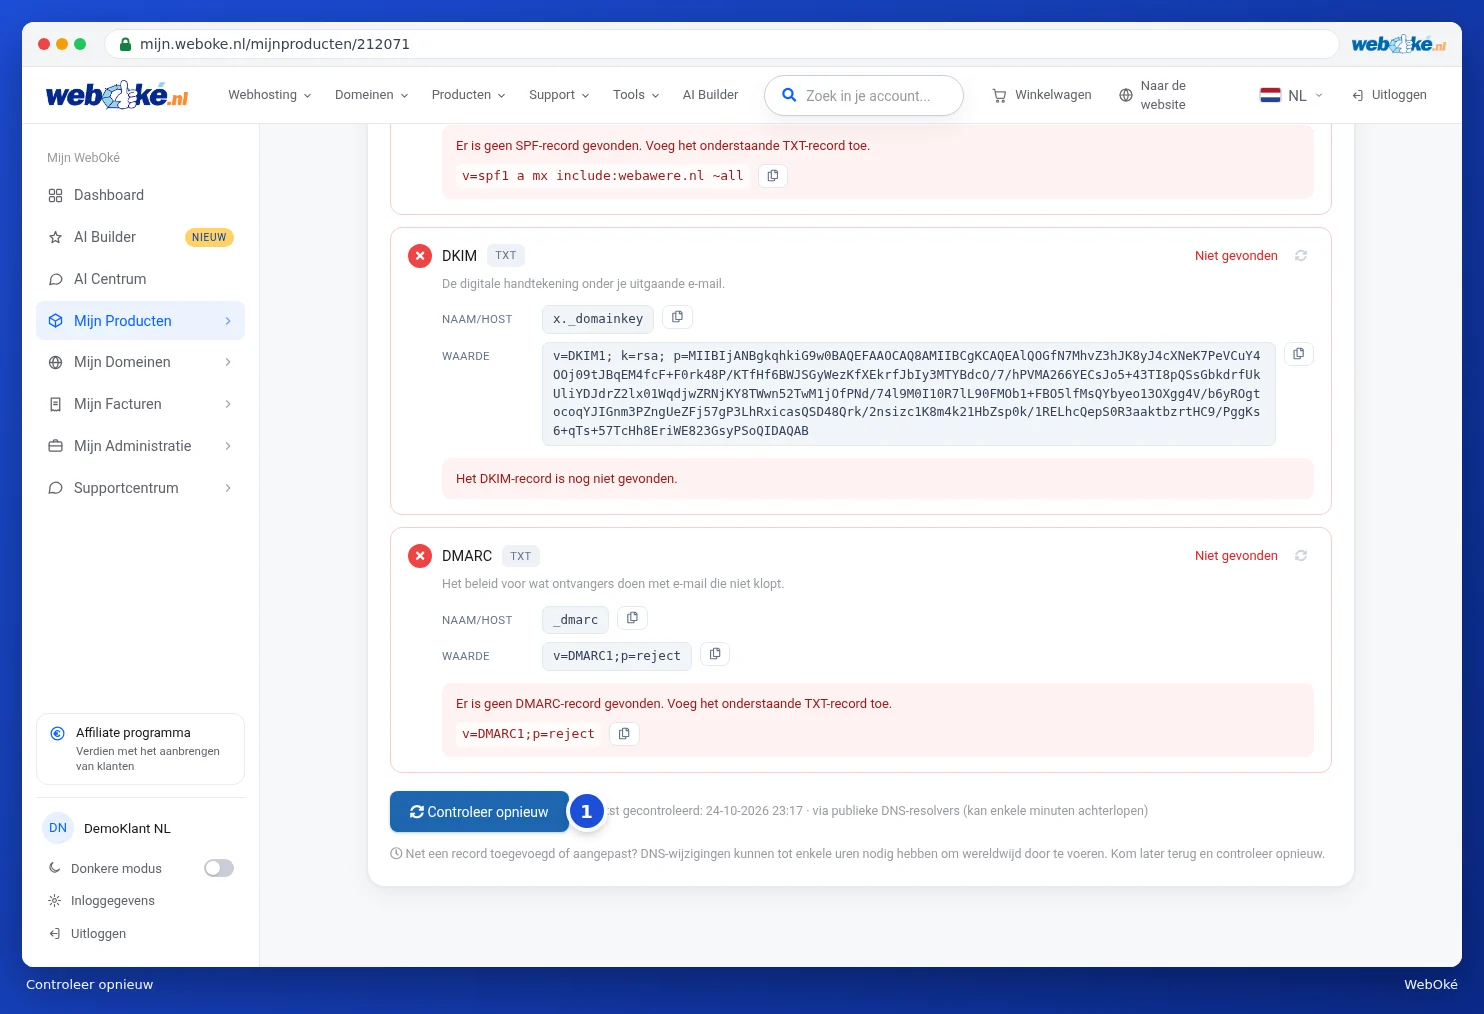The height and width of the screenshot is (1014, 1484).
Task: Refresh the DKIM record check
Action: 1301,256
